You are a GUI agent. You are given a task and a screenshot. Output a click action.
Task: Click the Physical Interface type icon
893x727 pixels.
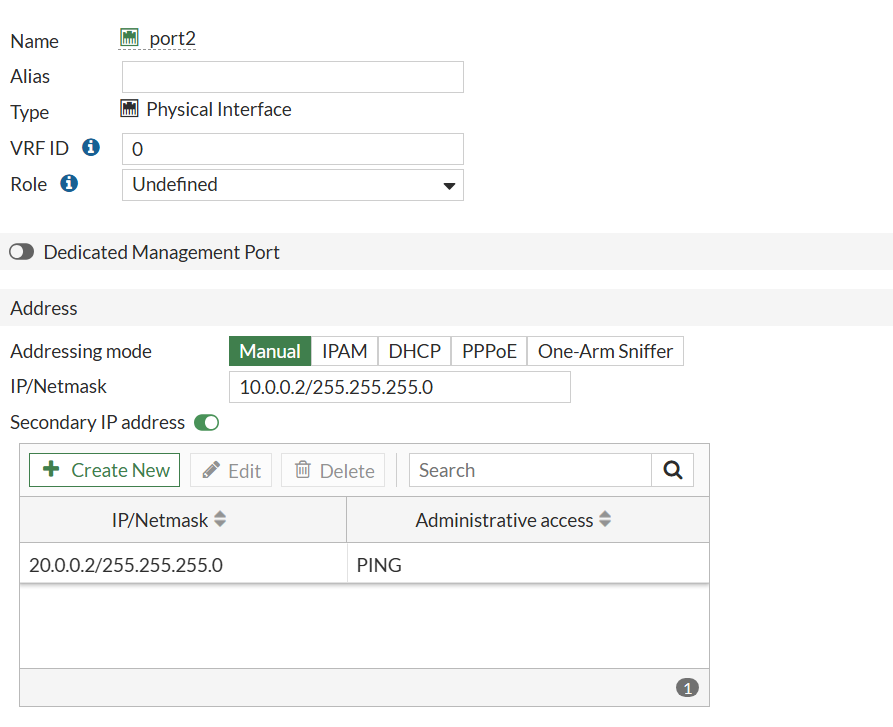tap(129, 109)
